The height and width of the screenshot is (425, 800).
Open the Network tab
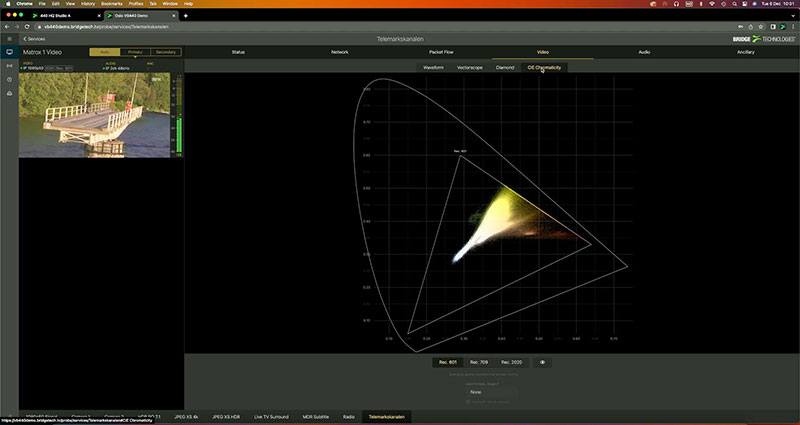point(340,52)
